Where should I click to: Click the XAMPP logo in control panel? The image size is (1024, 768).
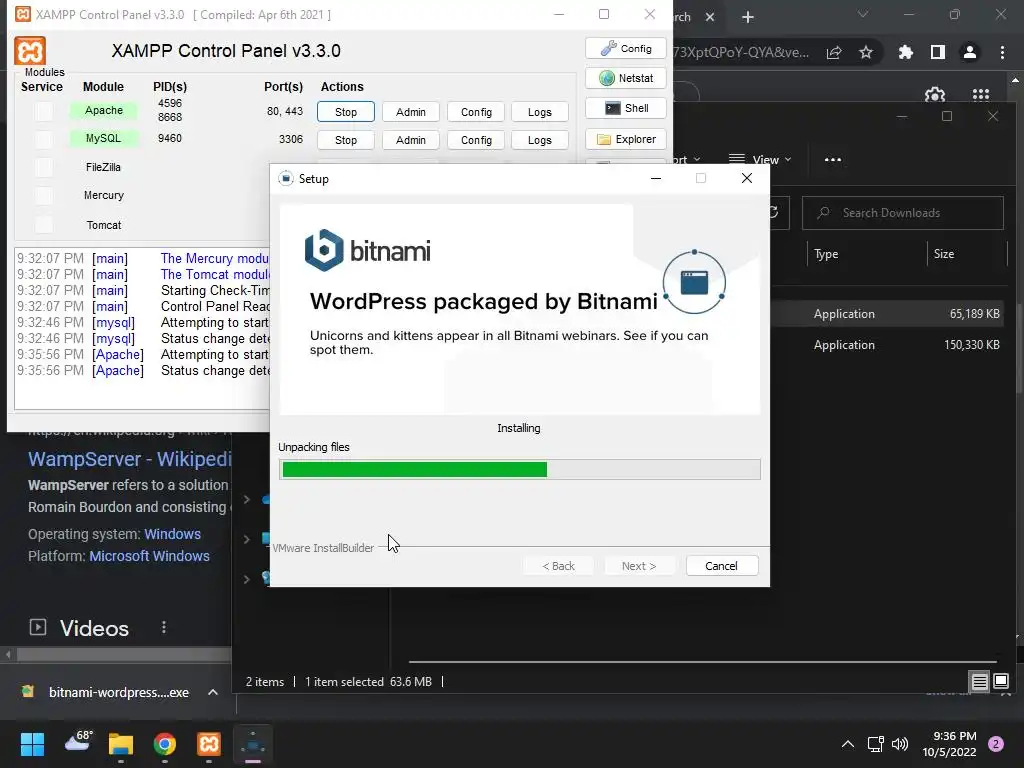(x=30, y=51)
